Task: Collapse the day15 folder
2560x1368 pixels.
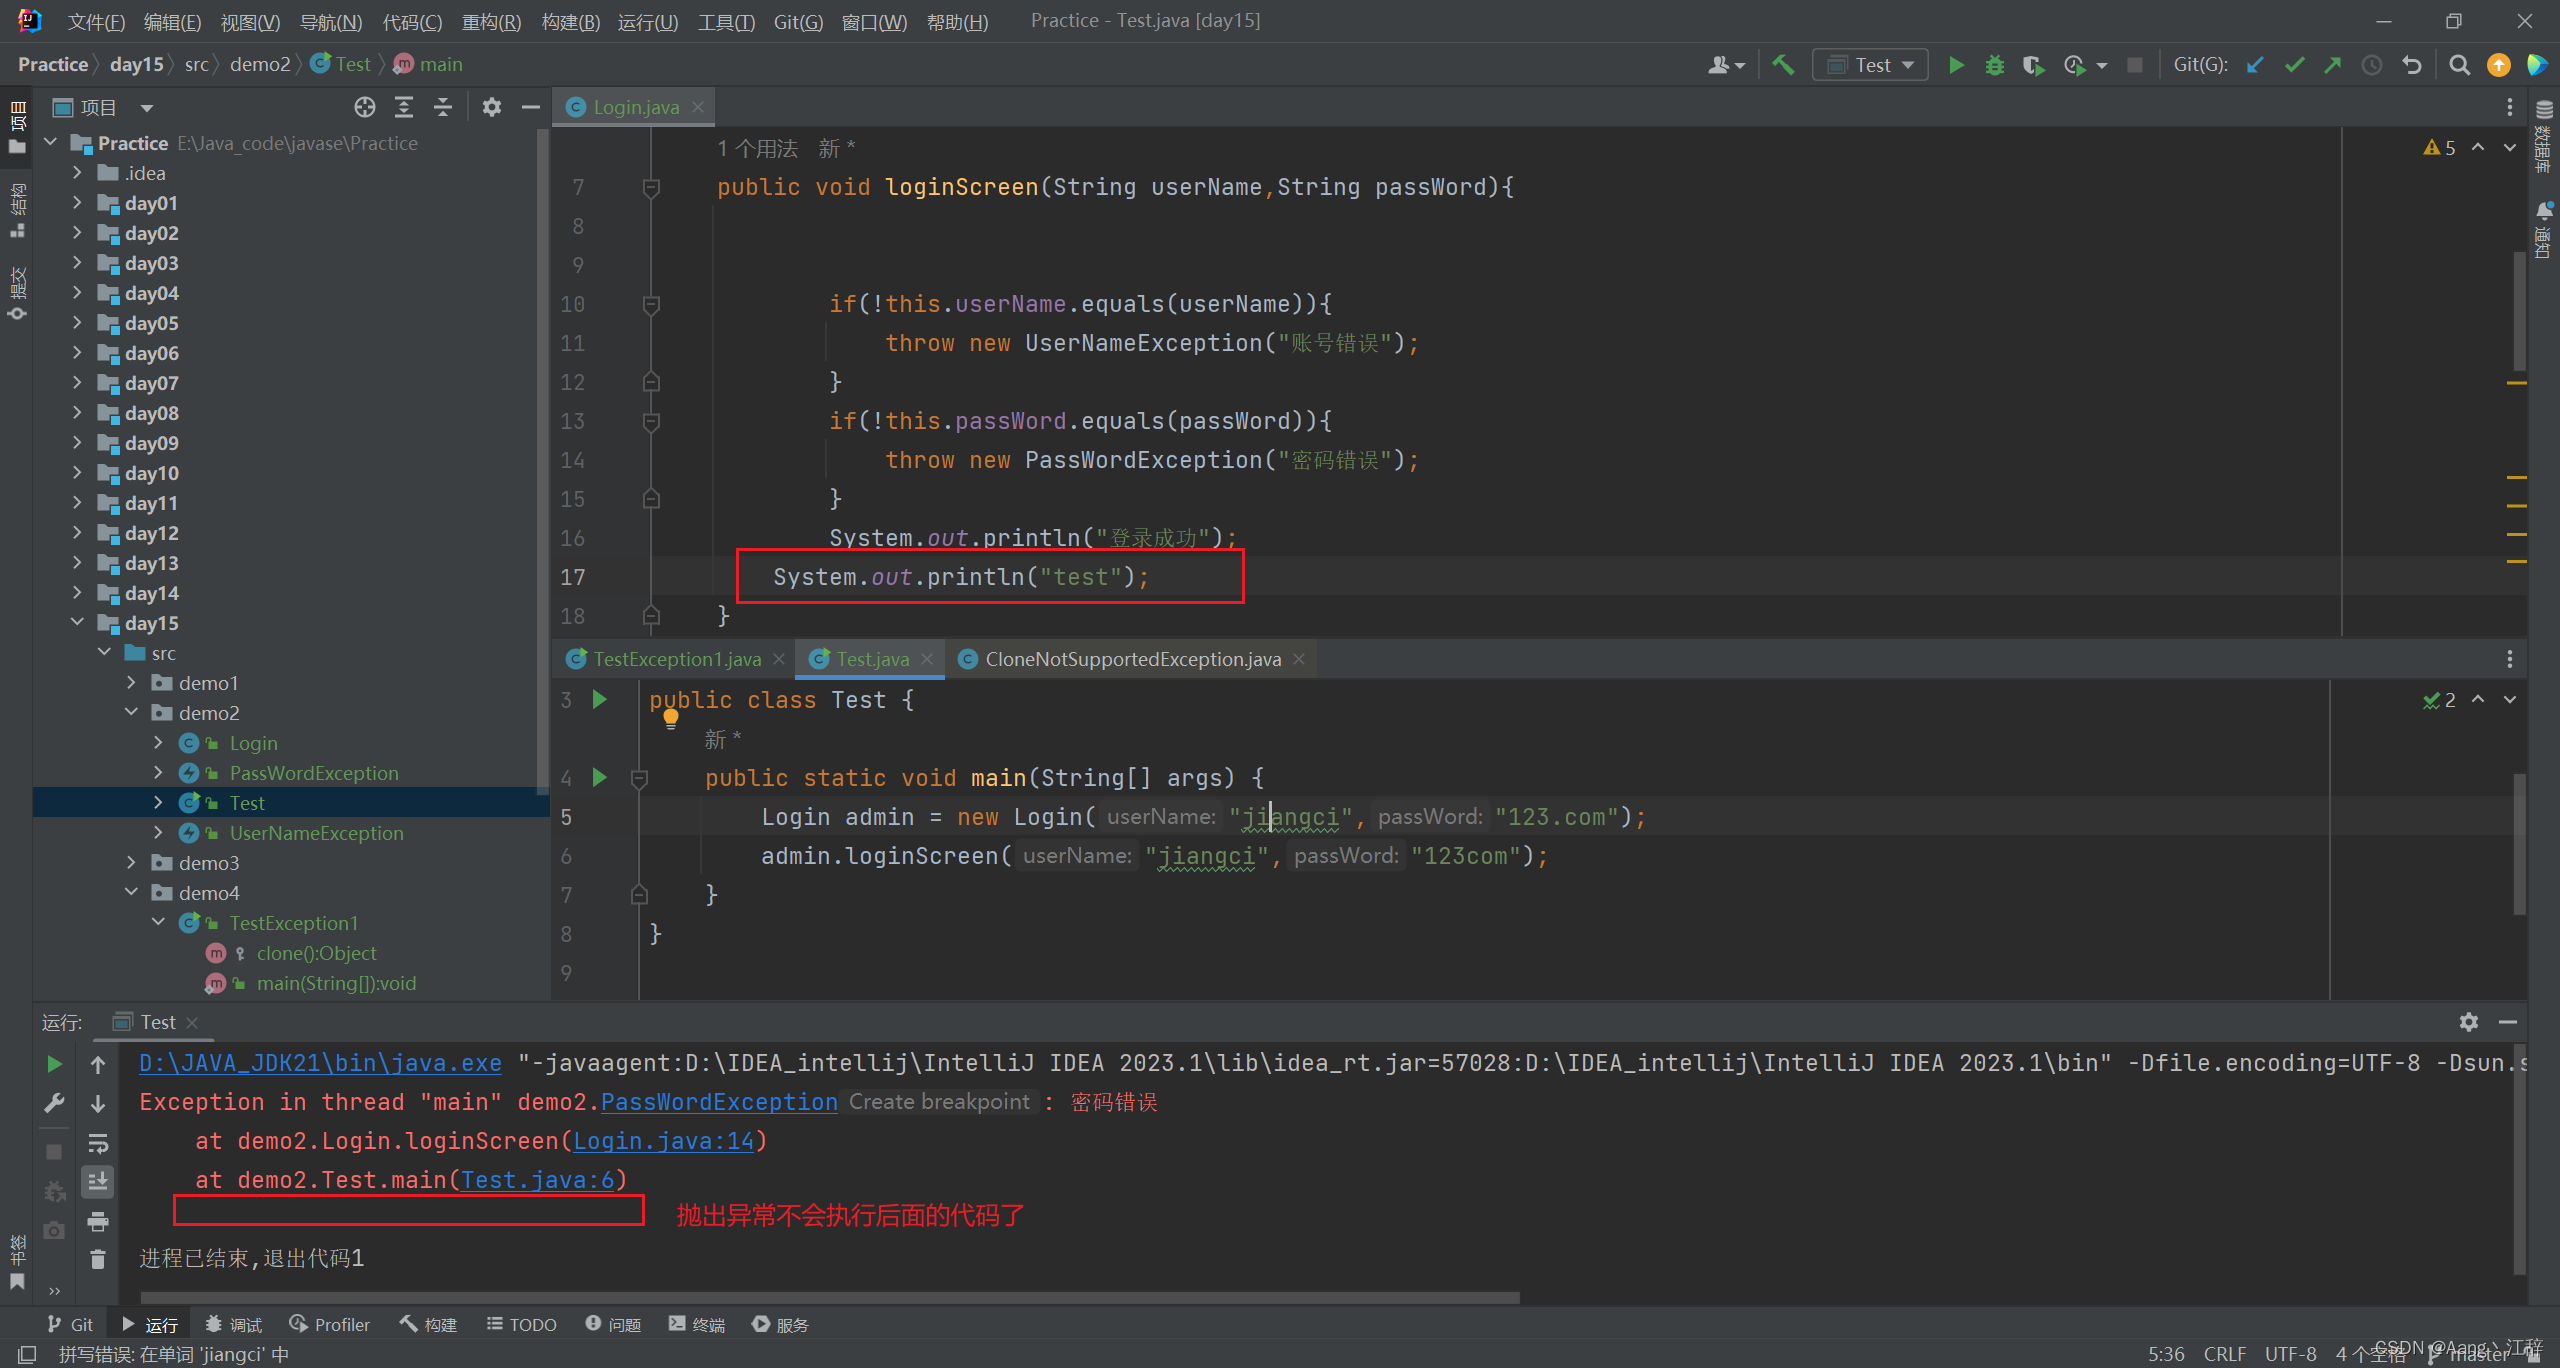Action: tap(78, 622)
